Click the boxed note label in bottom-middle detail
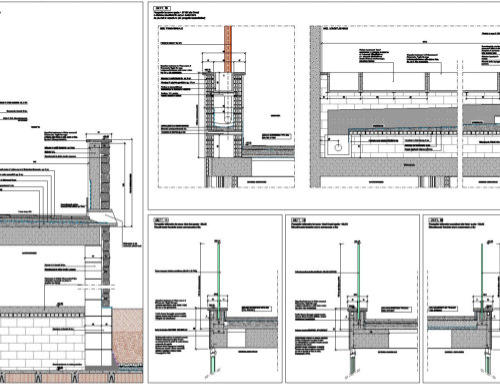The height and width of the screenshot is (384, 500). pyautogui.click(x=396, y=309)
